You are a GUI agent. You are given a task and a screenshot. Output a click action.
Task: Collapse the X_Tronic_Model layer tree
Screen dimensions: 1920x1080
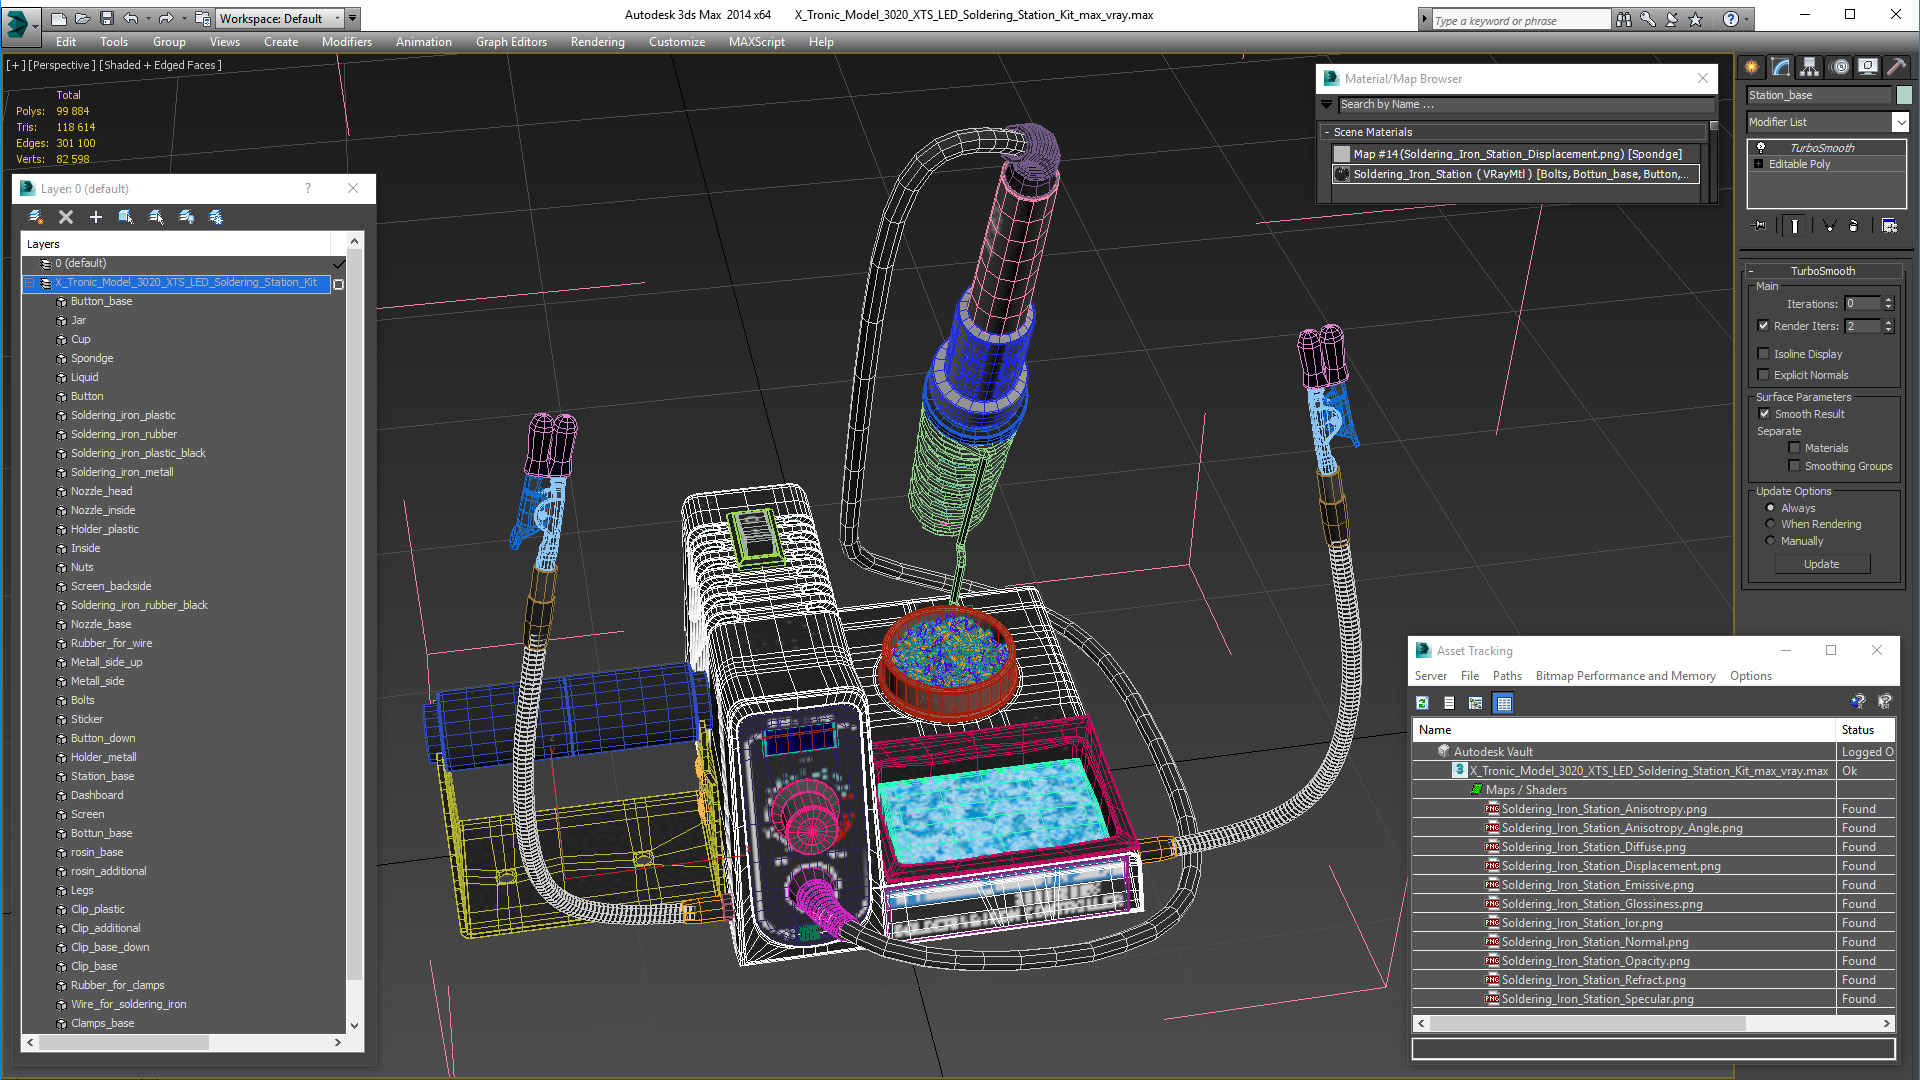point(30,283)
